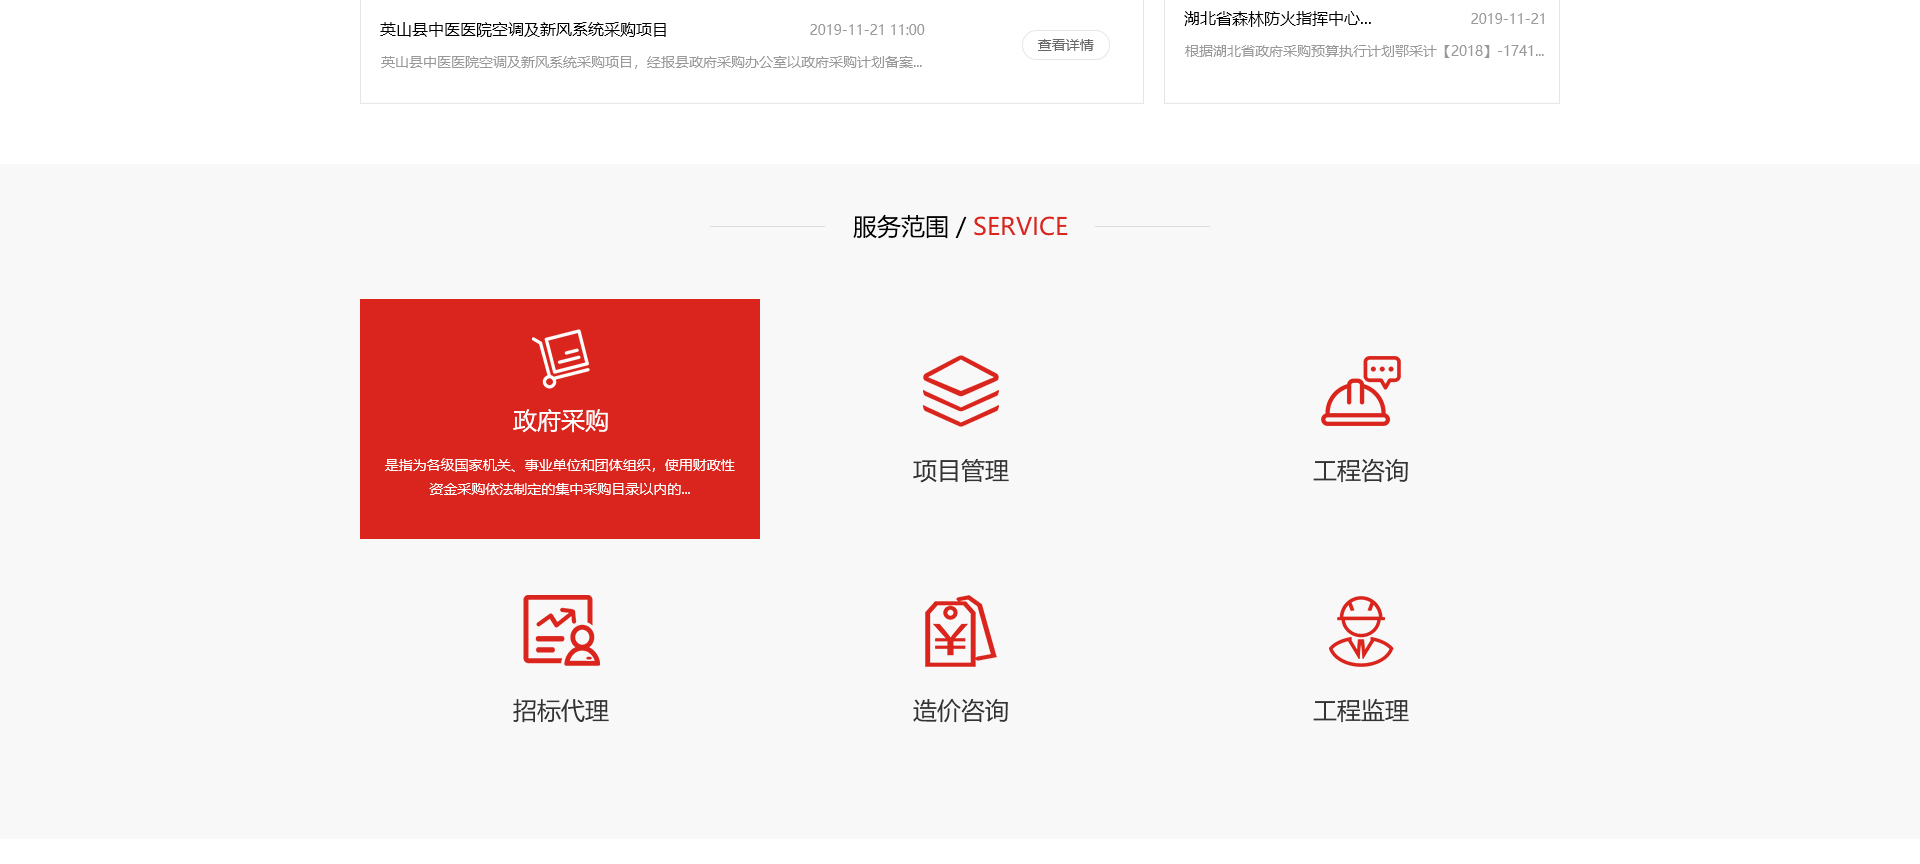The image size is (1920, 864).
Task: Click the 查看详情 button
Action: (1066, 45)
